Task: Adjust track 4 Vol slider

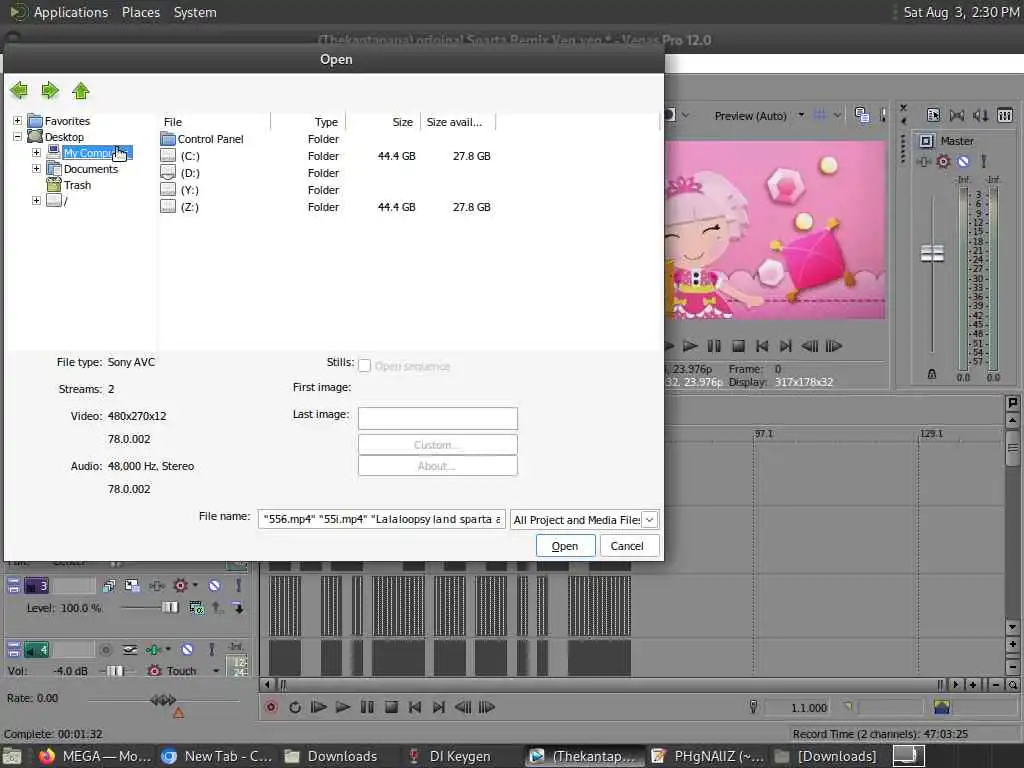Action: (x=115, y=671)
